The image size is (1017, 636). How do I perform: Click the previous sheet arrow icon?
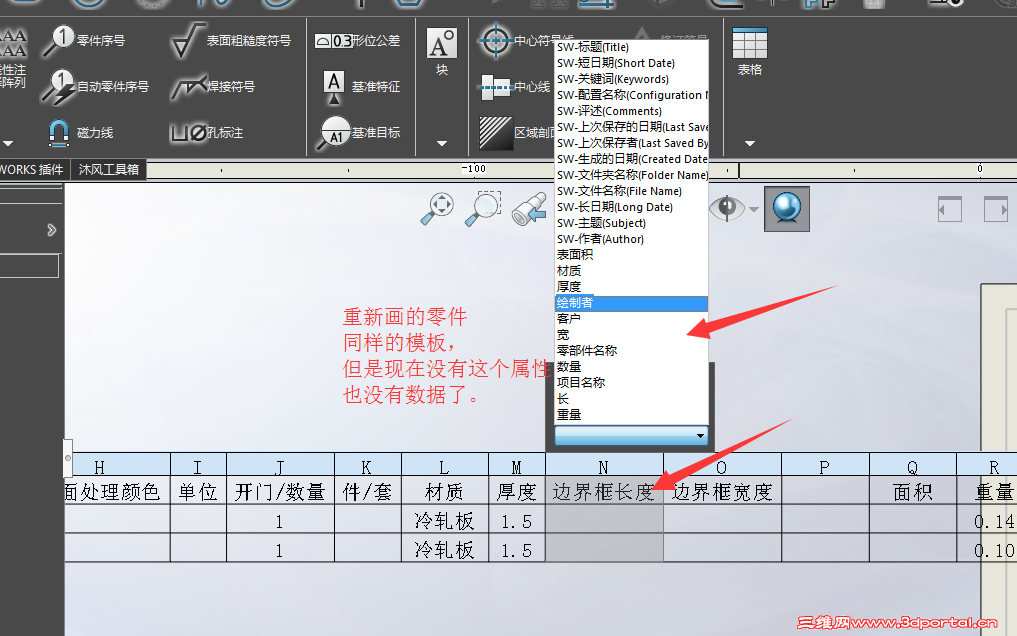point(950,209)
